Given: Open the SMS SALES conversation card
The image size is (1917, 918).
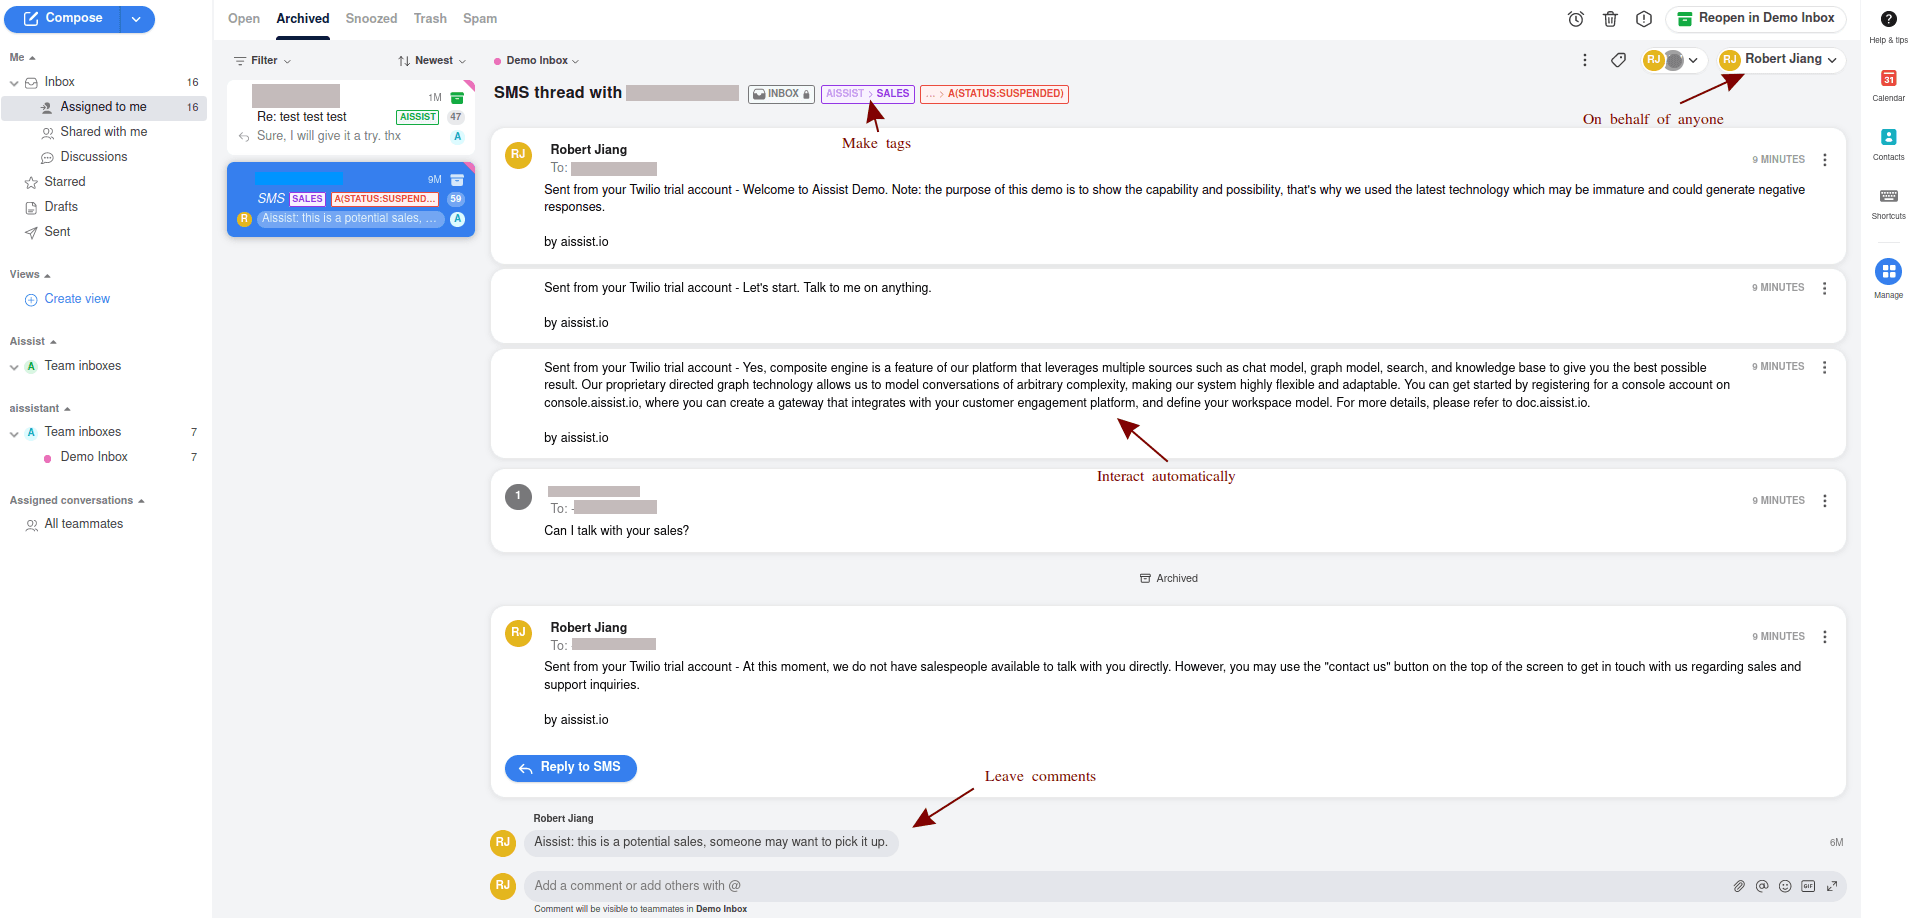Looking at the screenshot, I should pyautogui.click(x=350, y=199).
